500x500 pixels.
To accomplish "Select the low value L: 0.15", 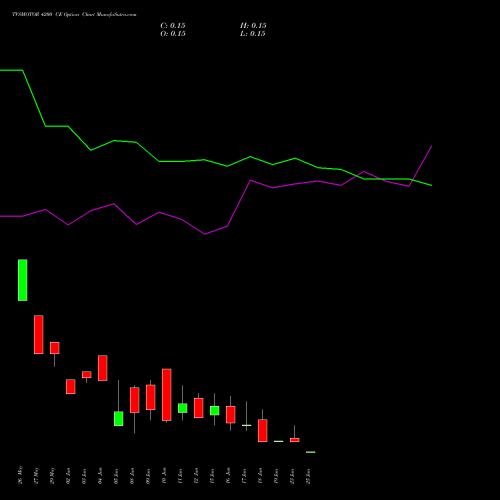I will pyautogui.click(x=253, y=34).
